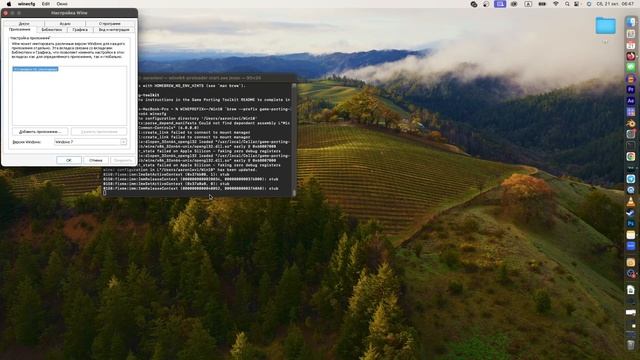The width and height of the screenshot is (640, 360).
Task: Open Telegram from the Dock
Action: (631, 179)
